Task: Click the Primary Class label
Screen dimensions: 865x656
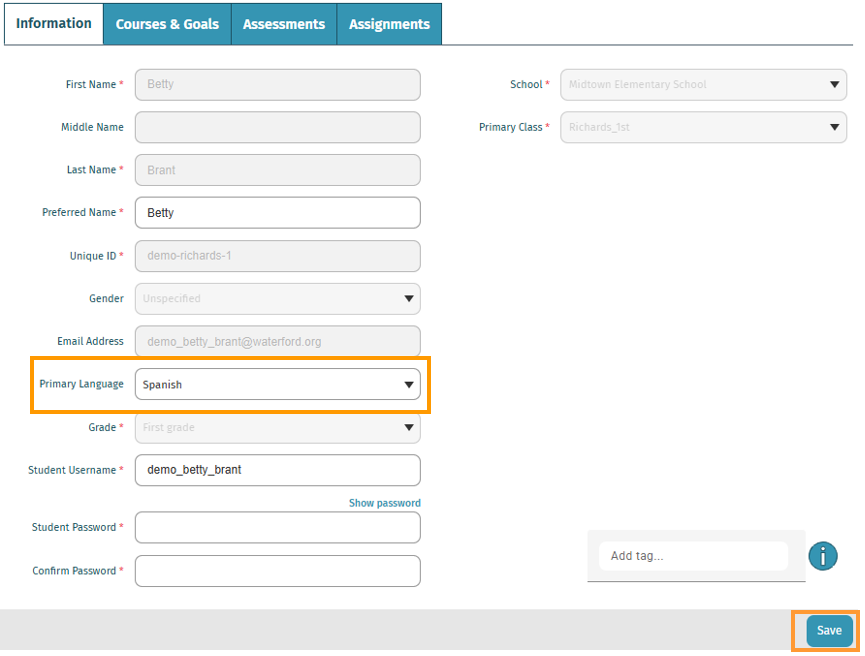Action: [510, 127]
